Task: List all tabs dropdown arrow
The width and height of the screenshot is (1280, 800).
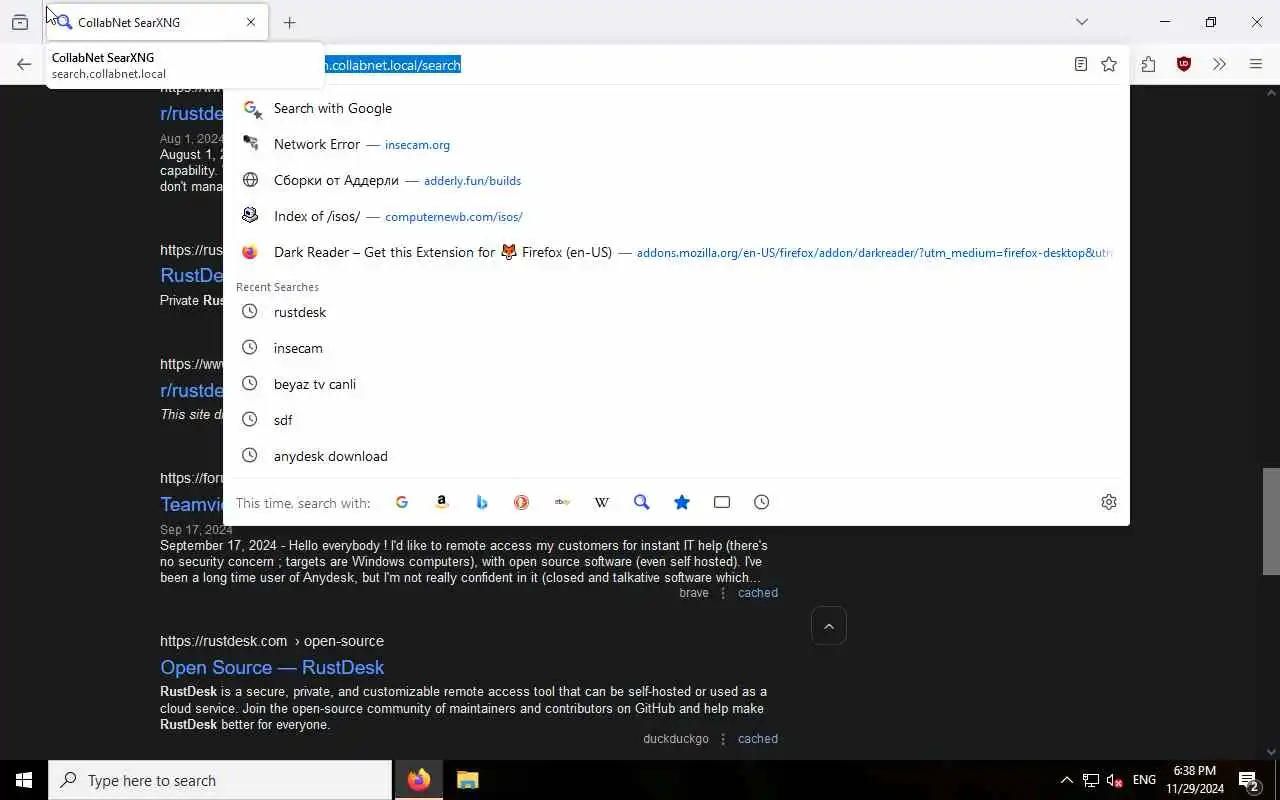Action: pyautogui.click(x=1082, y=22)
